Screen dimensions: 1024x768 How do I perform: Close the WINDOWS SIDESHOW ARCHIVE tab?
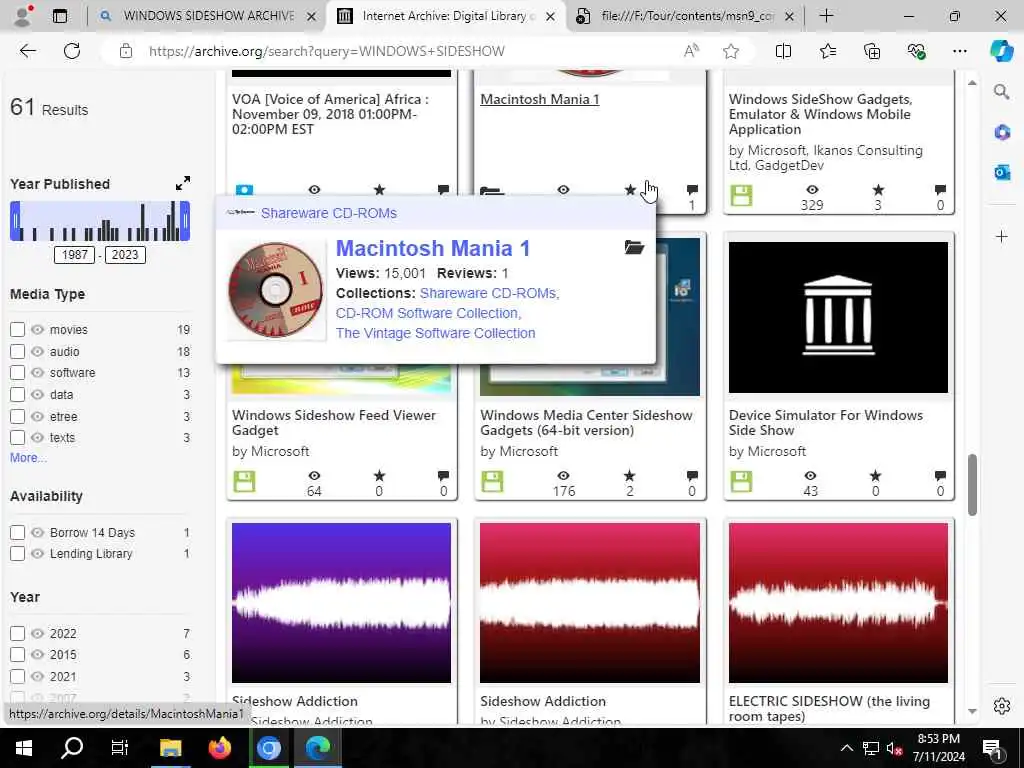click(312, 16)
